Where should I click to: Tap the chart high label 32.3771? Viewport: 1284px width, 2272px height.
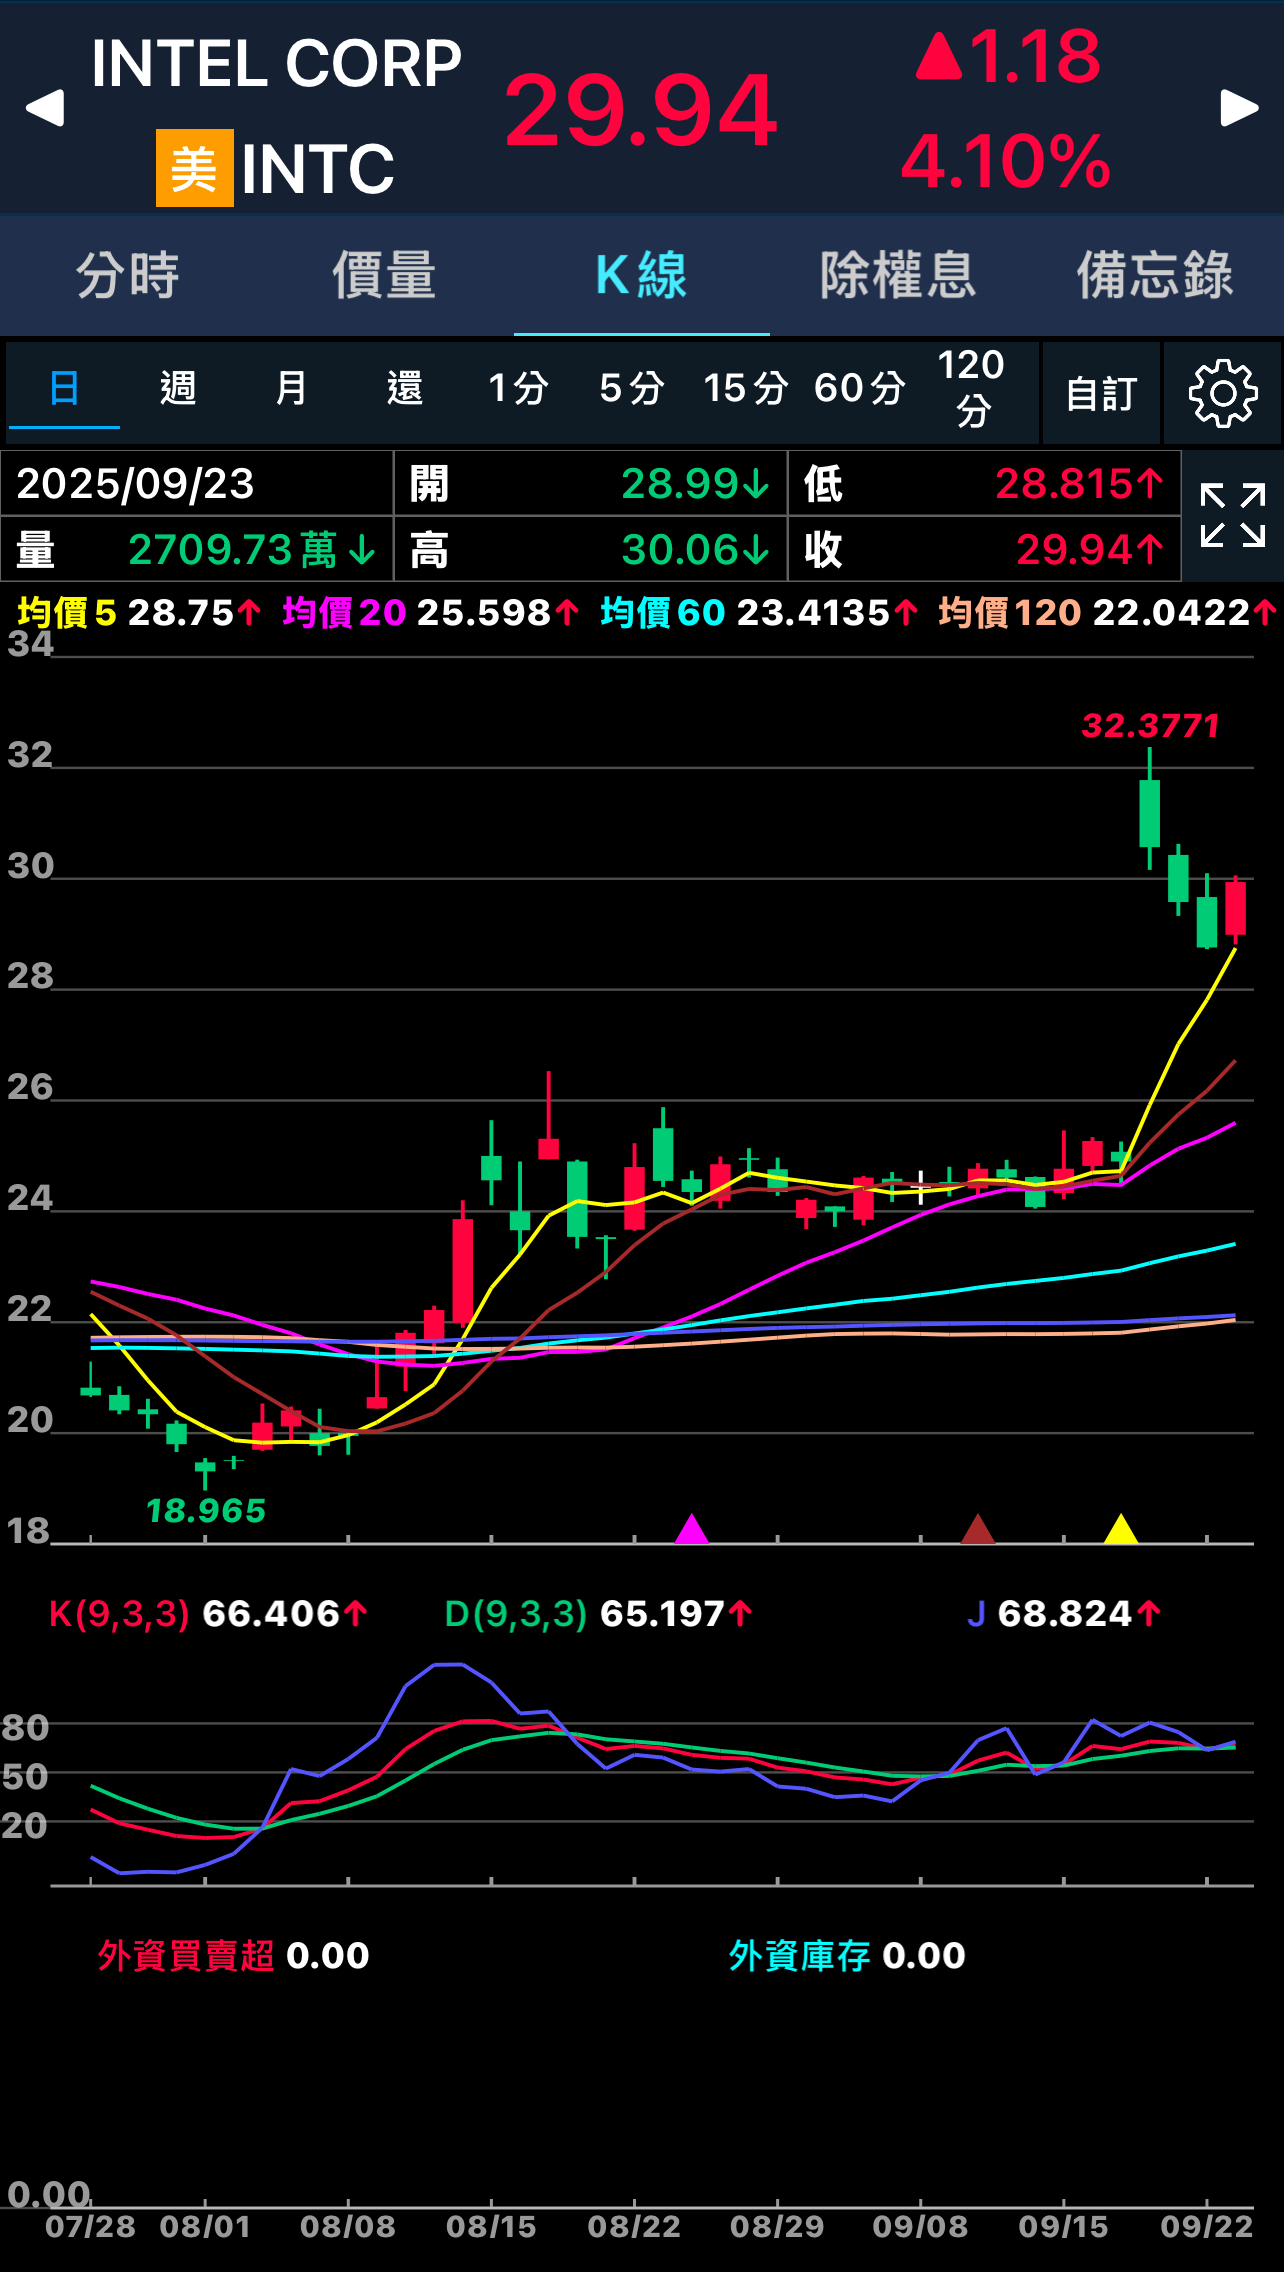click(x=1151, y=725)
